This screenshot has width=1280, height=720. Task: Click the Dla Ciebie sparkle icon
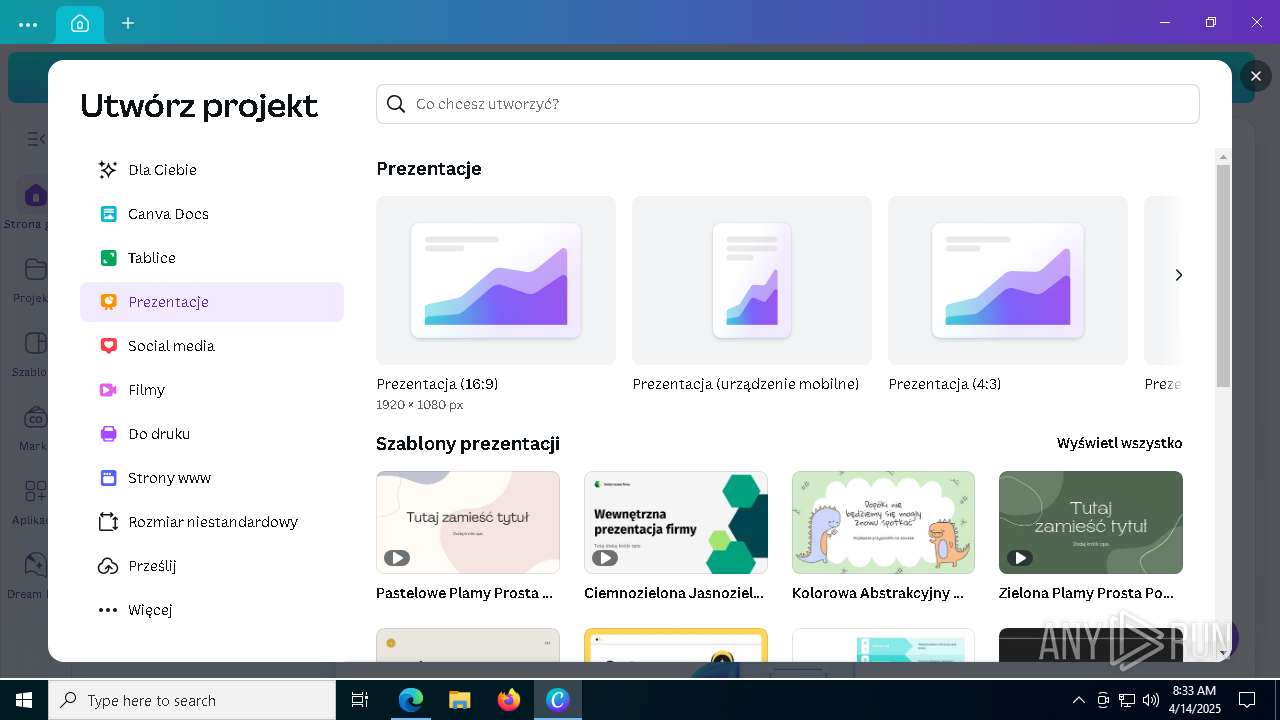pyautogui.click(x=108, y=170)
